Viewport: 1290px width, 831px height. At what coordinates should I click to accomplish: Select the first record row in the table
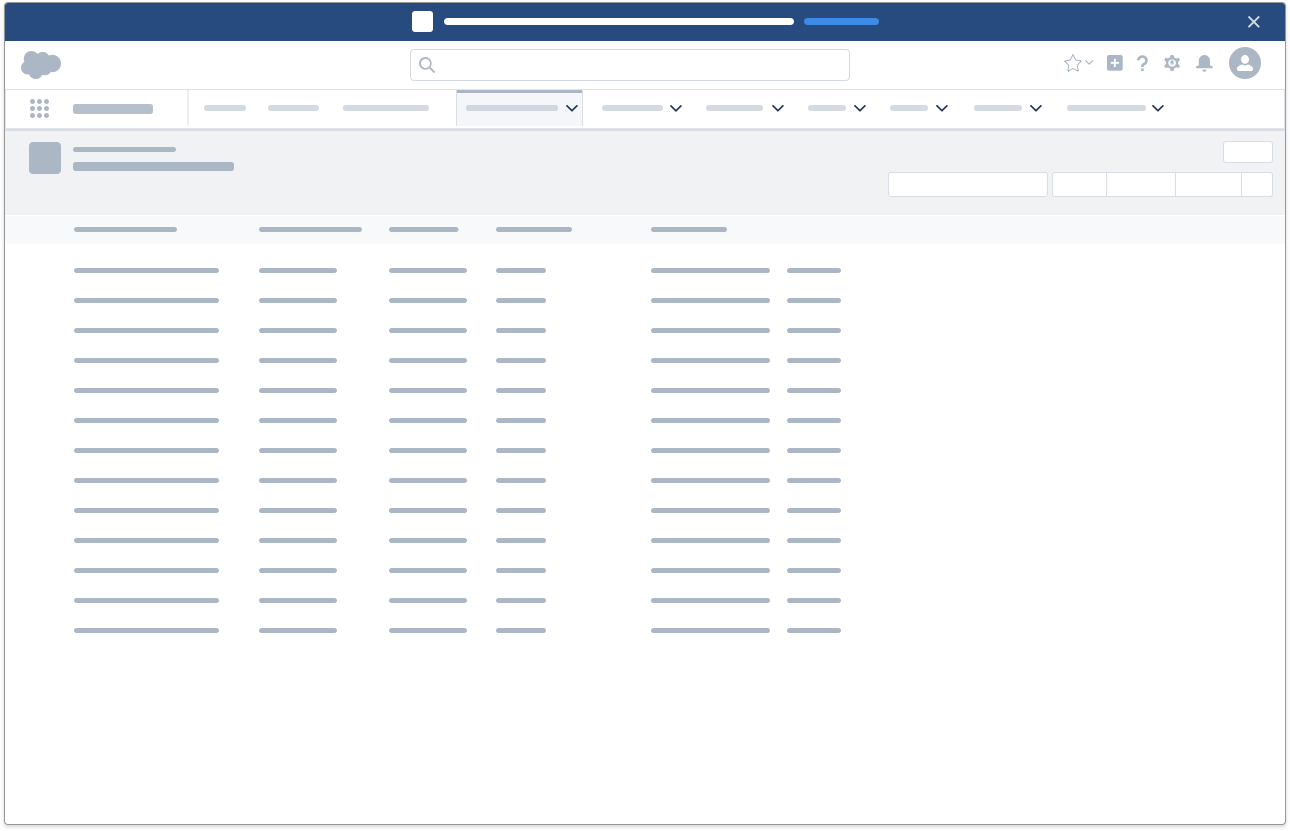[x=146, y=270]
